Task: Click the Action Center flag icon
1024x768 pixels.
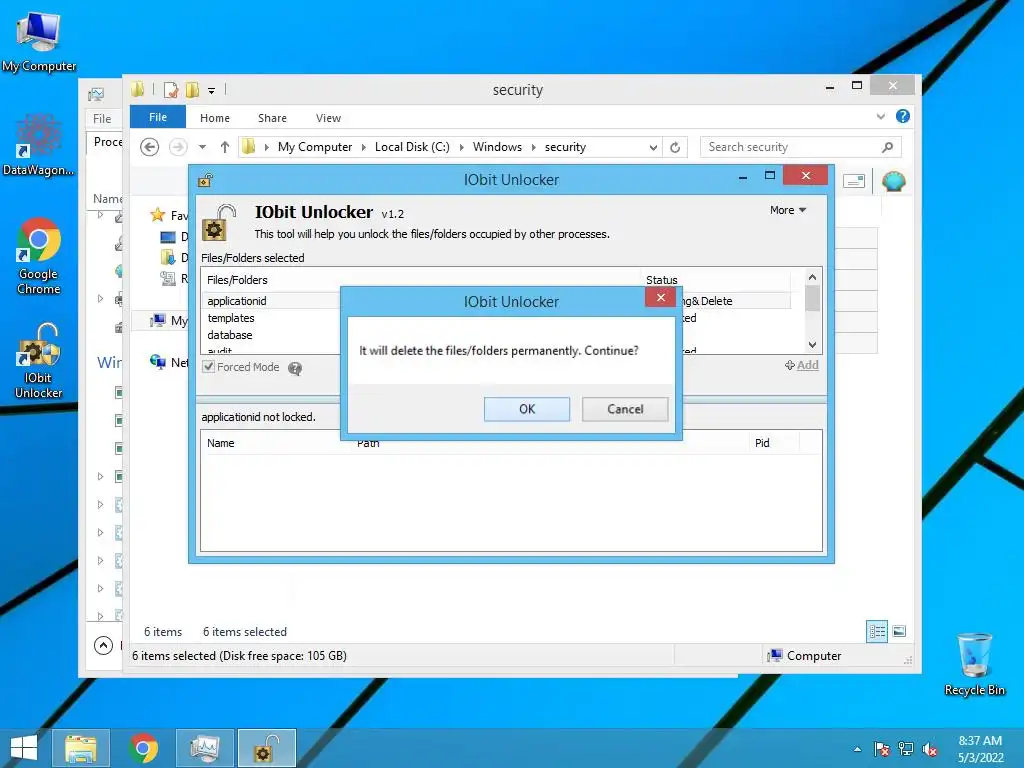Action: coord(882,749)
